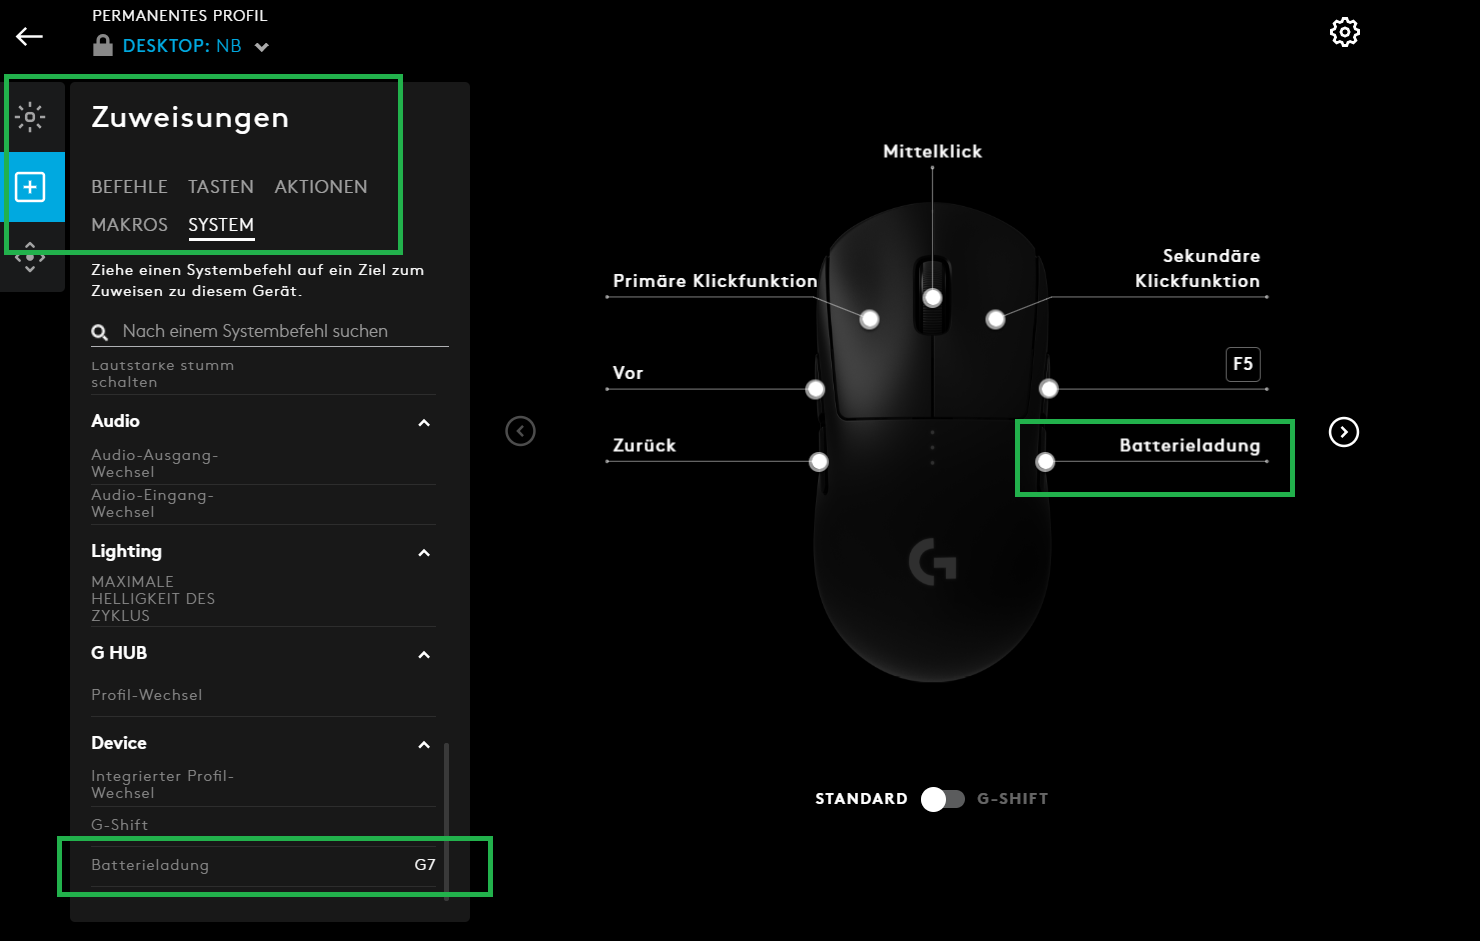Collapse the Device section
This screenshot has height=941, width=1480.
pos(424,745)
